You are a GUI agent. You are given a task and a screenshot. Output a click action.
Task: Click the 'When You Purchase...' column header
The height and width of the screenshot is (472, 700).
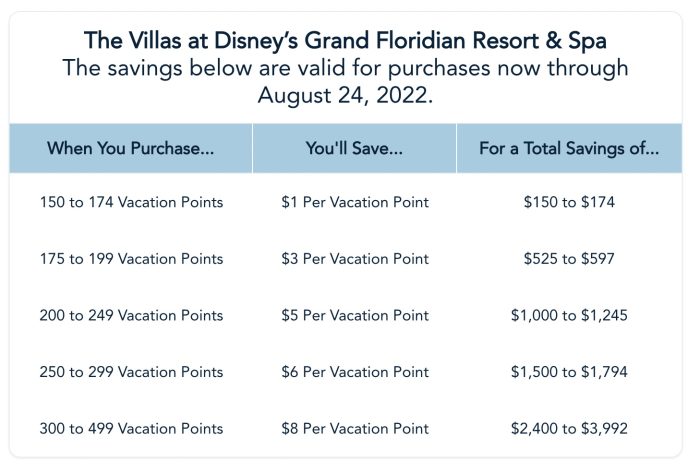[131, 148]
